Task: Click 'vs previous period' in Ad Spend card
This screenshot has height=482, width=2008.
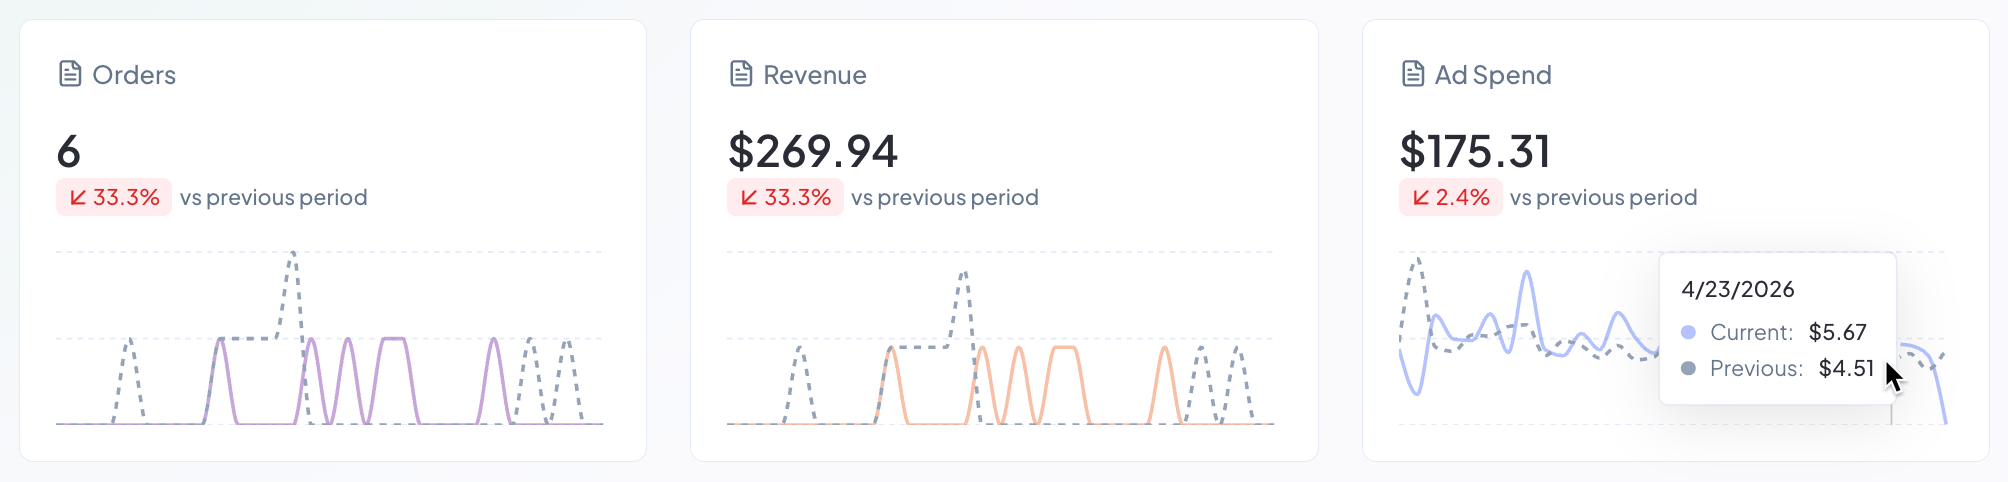Action: [x=1604, y=198]
